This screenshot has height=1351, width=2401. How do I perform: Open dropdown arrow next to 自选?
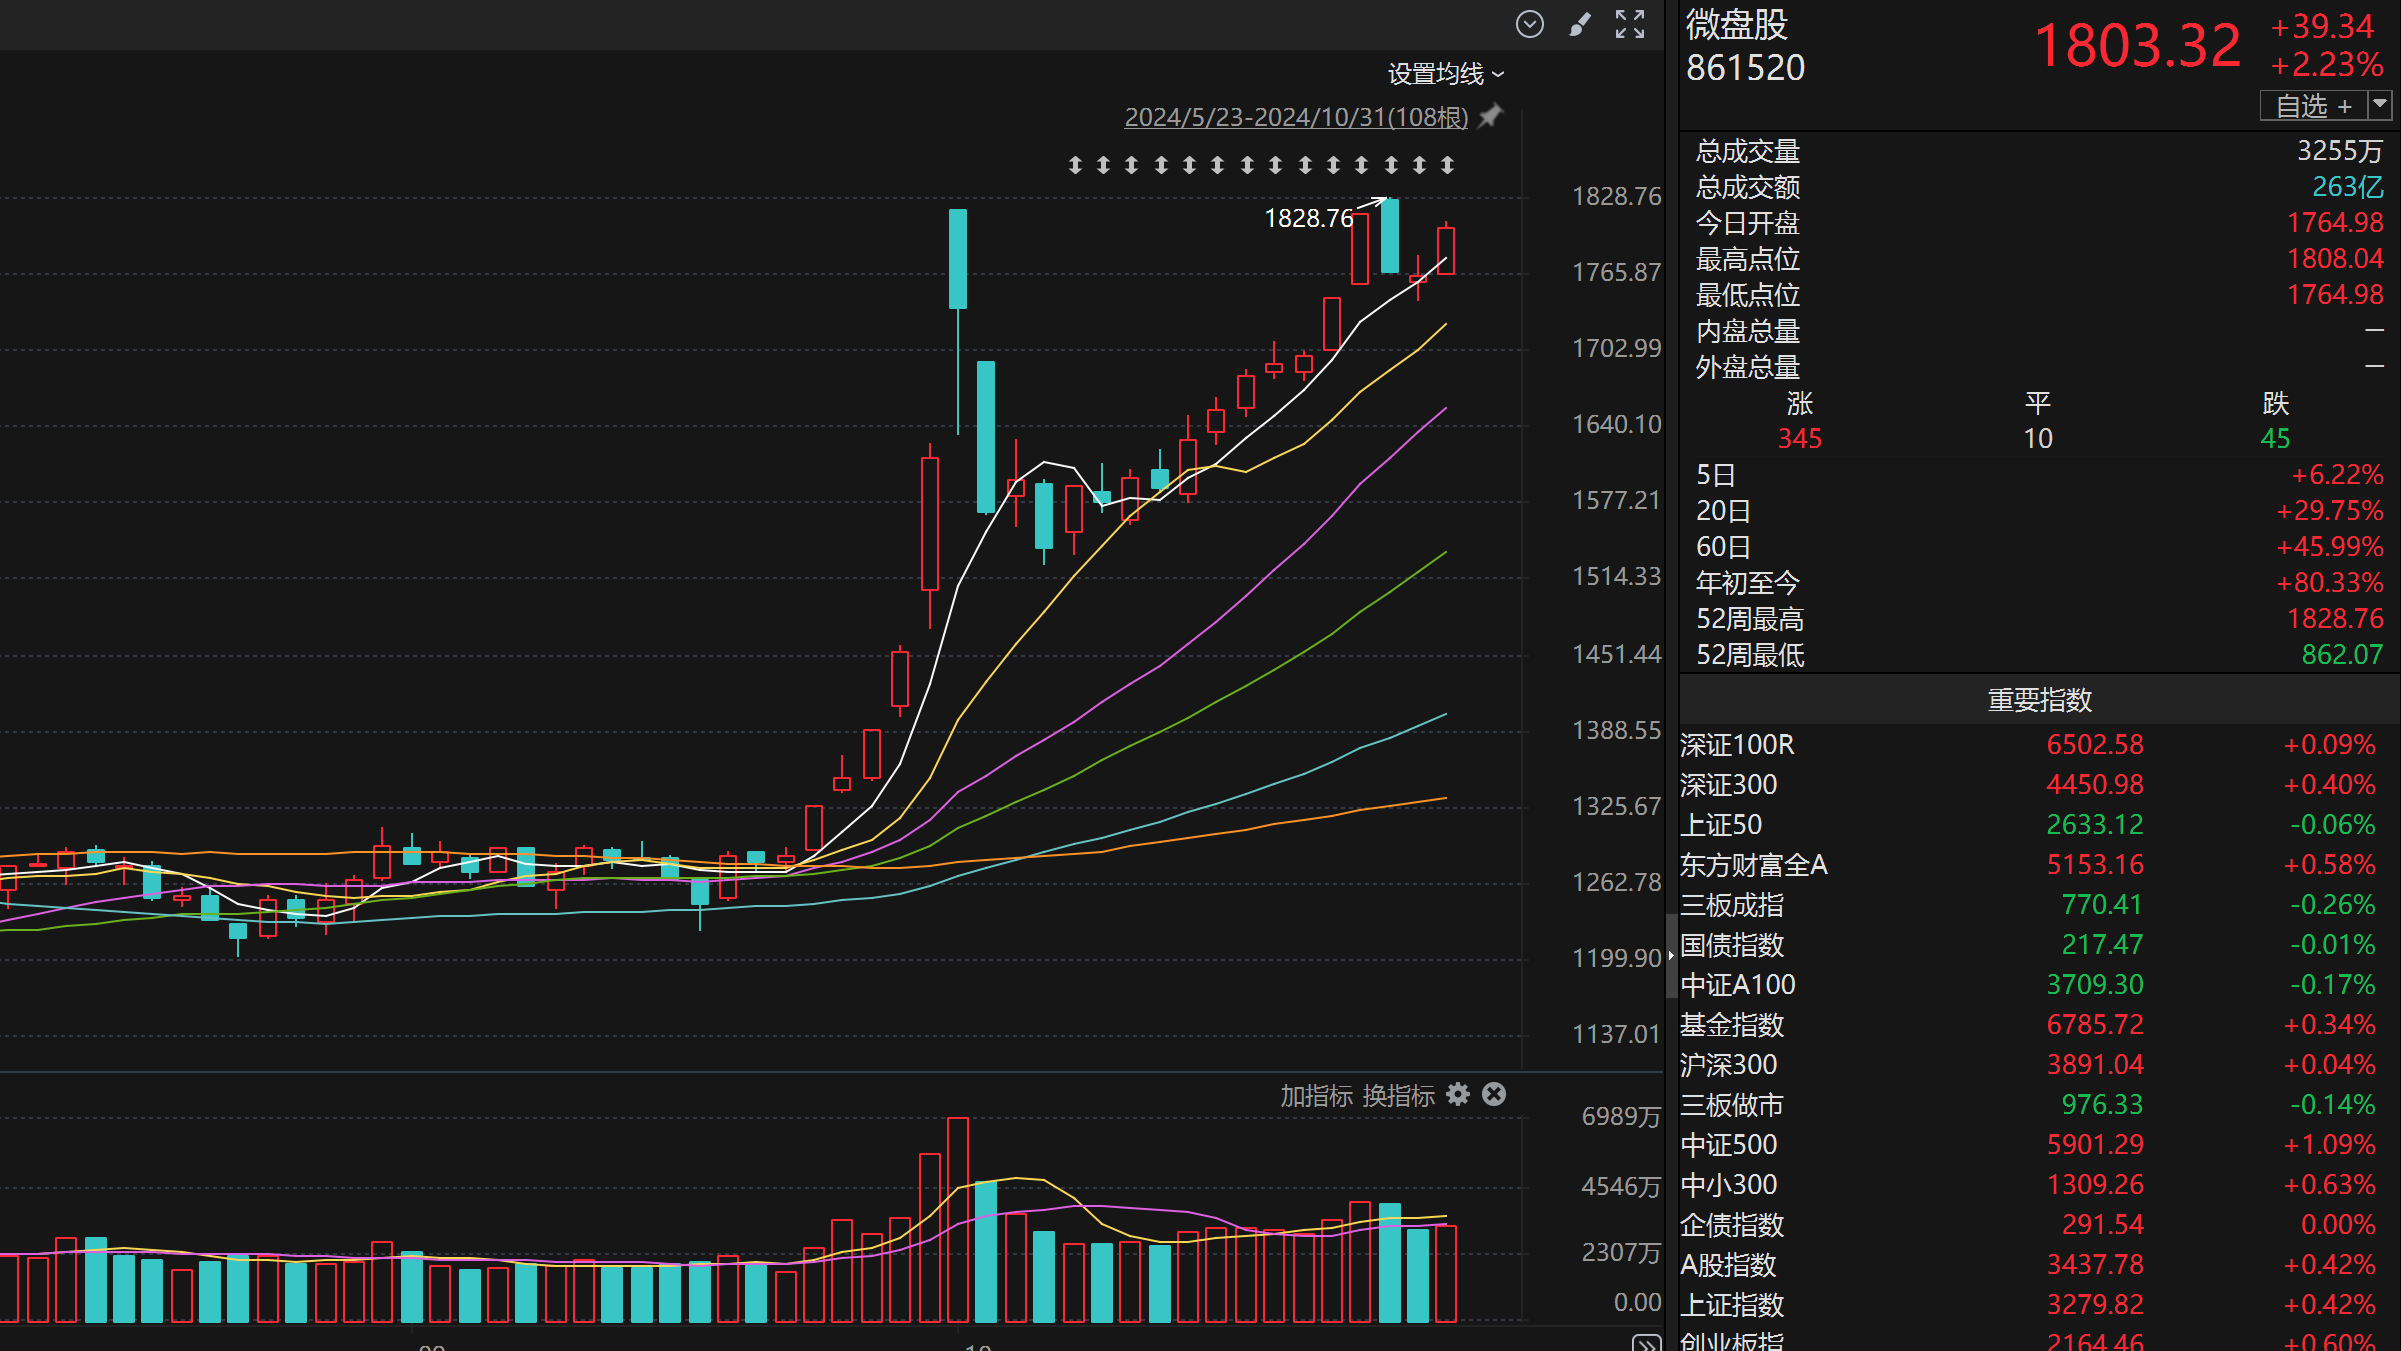(2381, 104)
